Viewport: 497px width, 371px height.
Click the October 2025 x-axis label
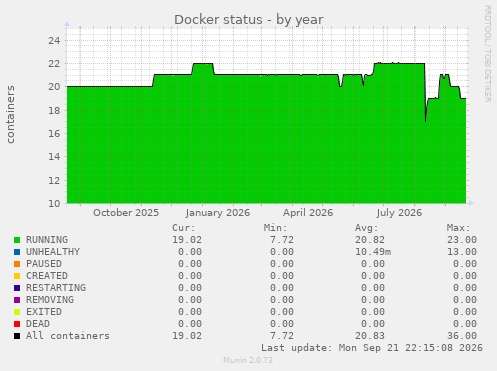pyautogui.click(x=126, y=213)
